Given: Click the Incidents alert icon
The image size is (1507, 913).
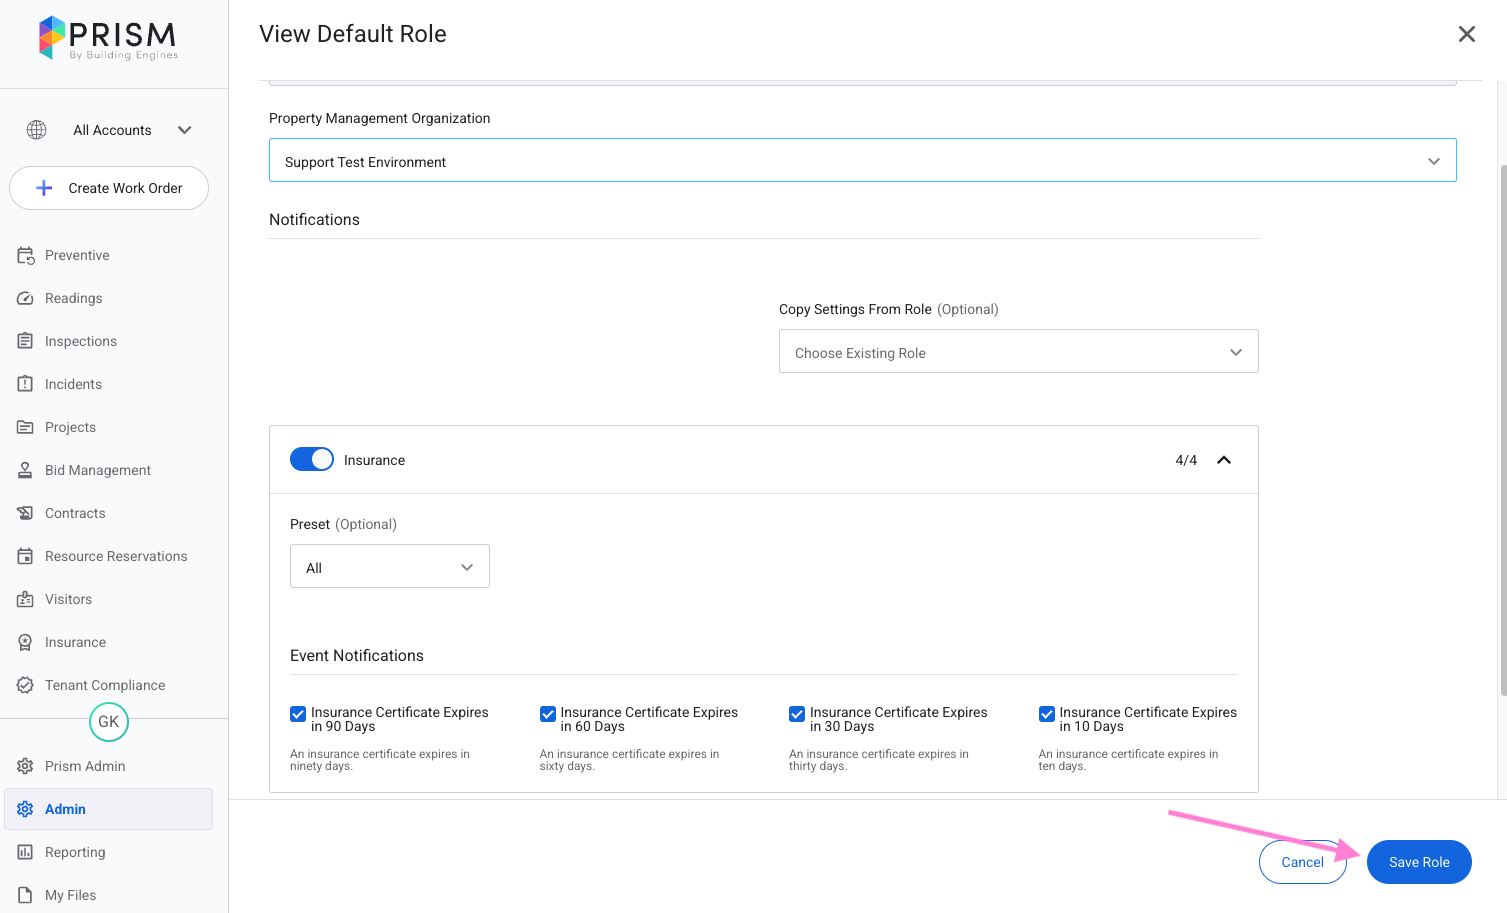Looking at the screenshot, I should point(26,384).
